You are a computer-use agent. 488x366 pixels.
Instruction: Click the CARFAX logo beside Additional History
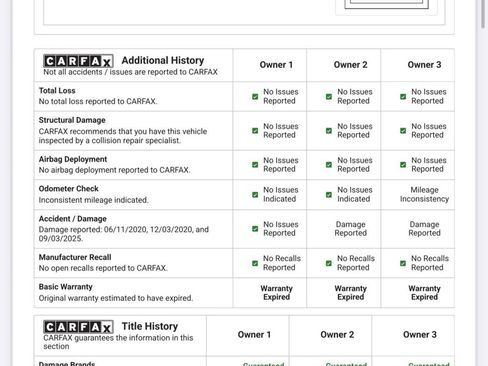78,61
